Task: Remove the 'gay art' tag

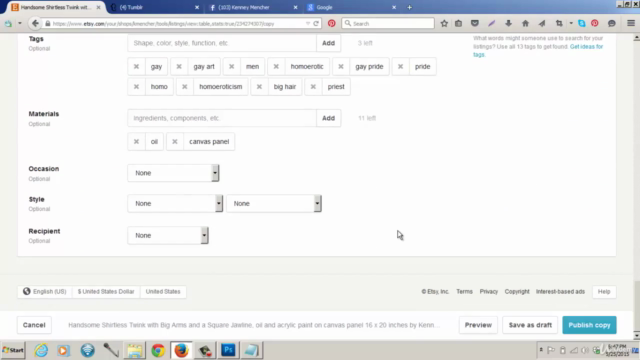Action: pyautogui.click(x=179, y=67)
